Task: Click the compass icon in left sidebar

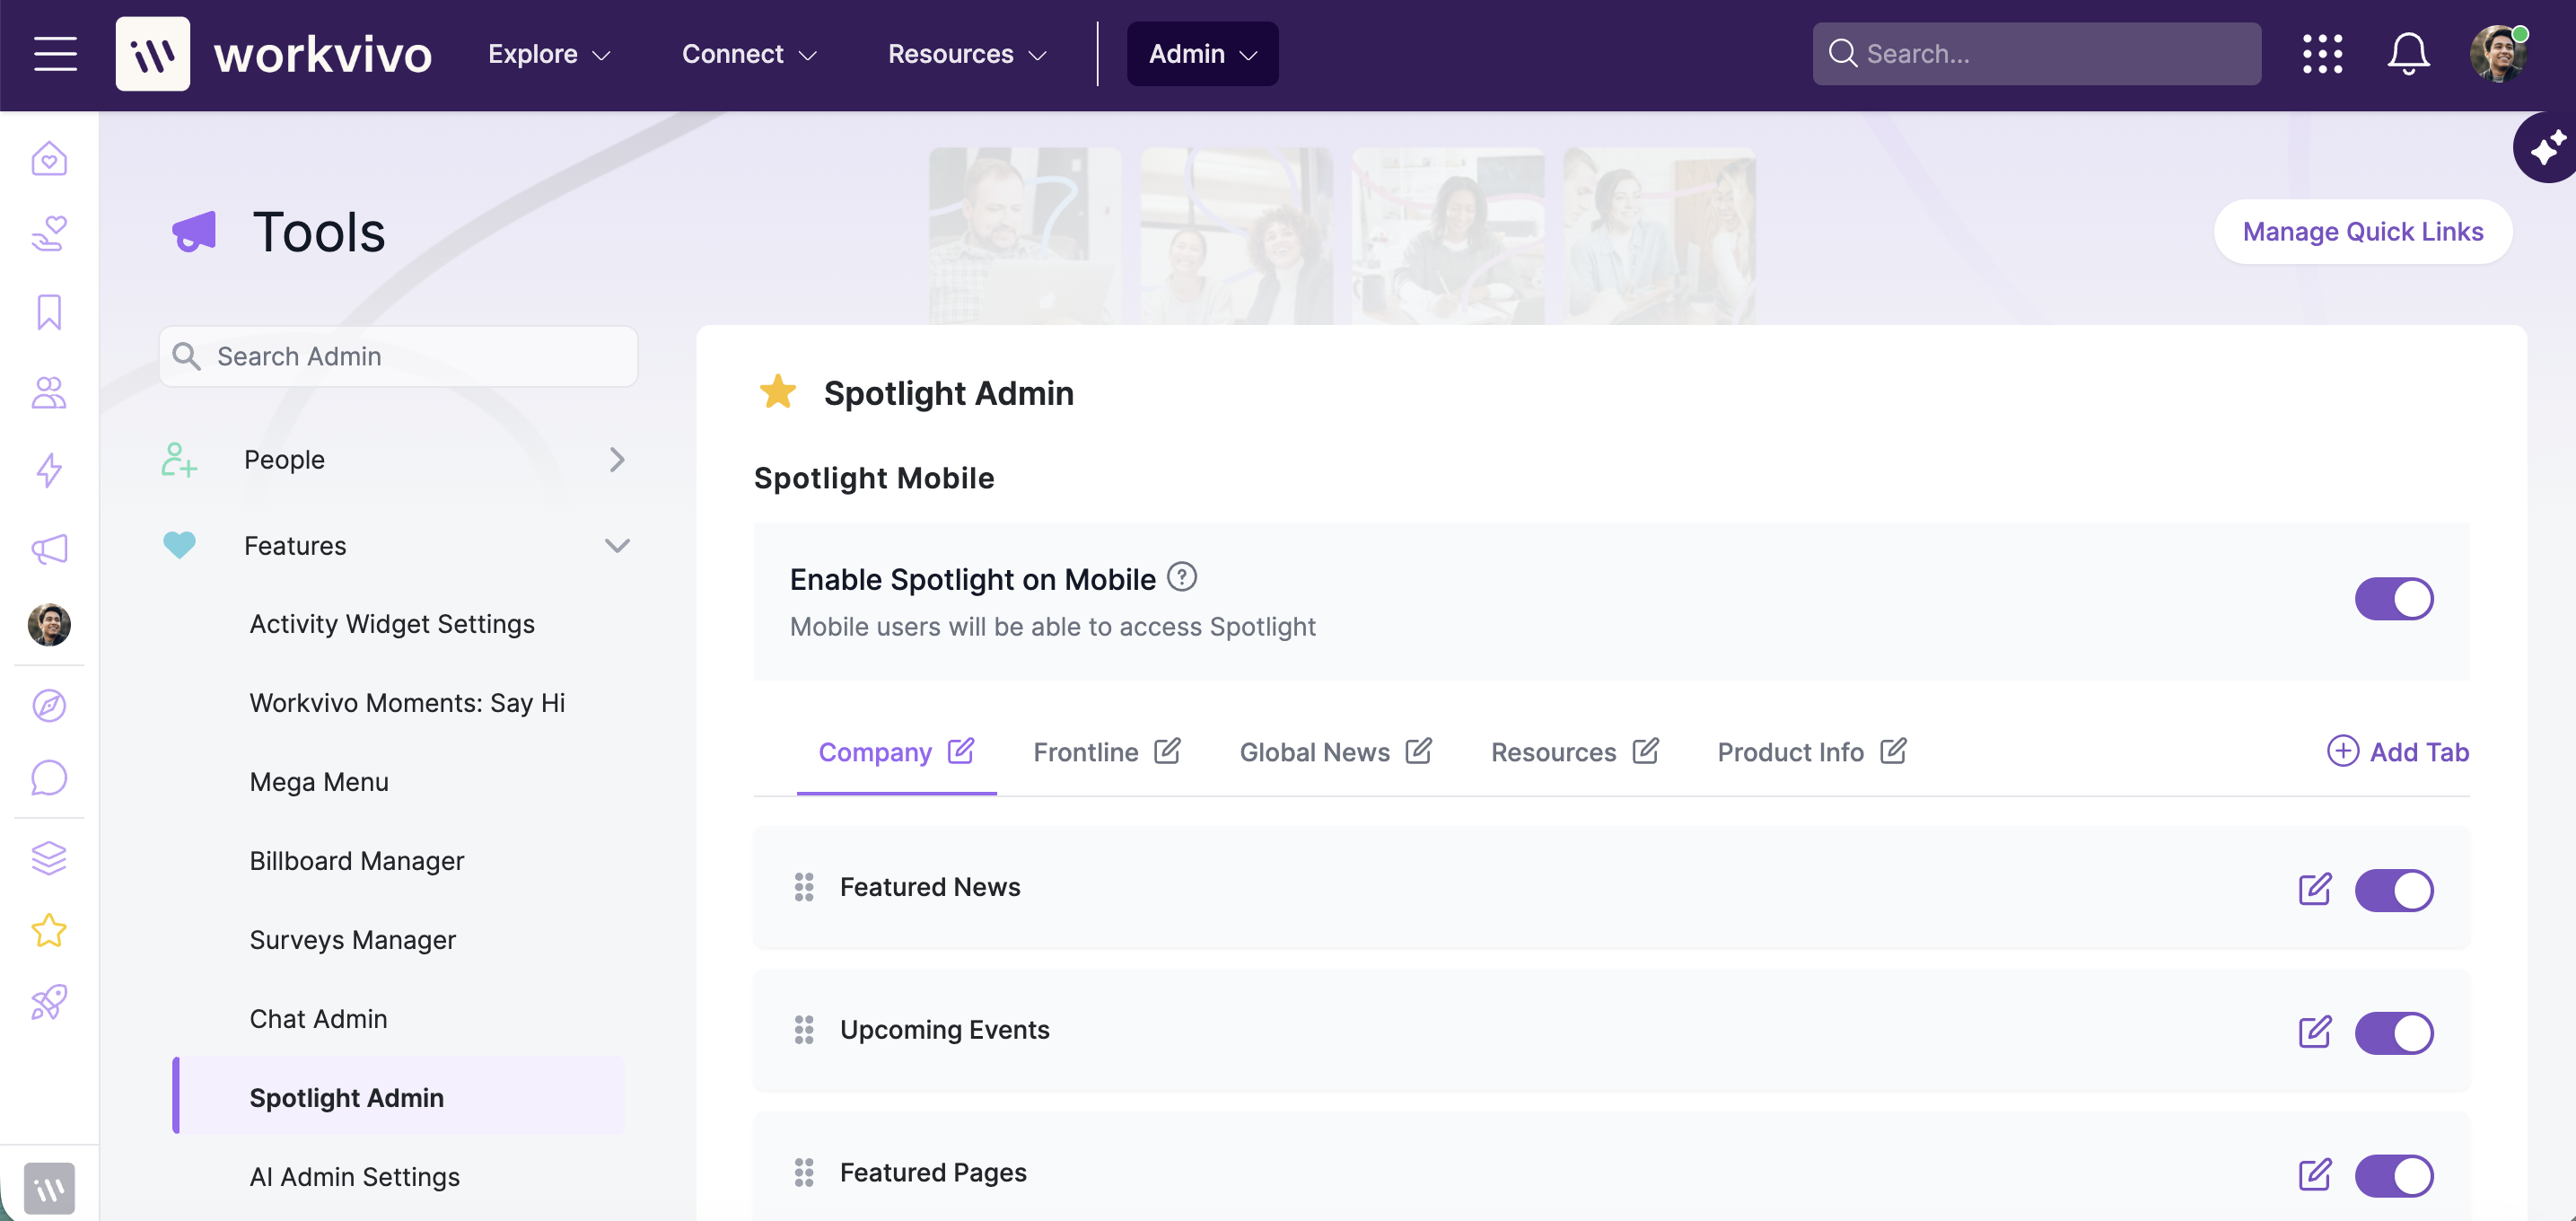Action: pyautogui.click(x=49, y=705)
